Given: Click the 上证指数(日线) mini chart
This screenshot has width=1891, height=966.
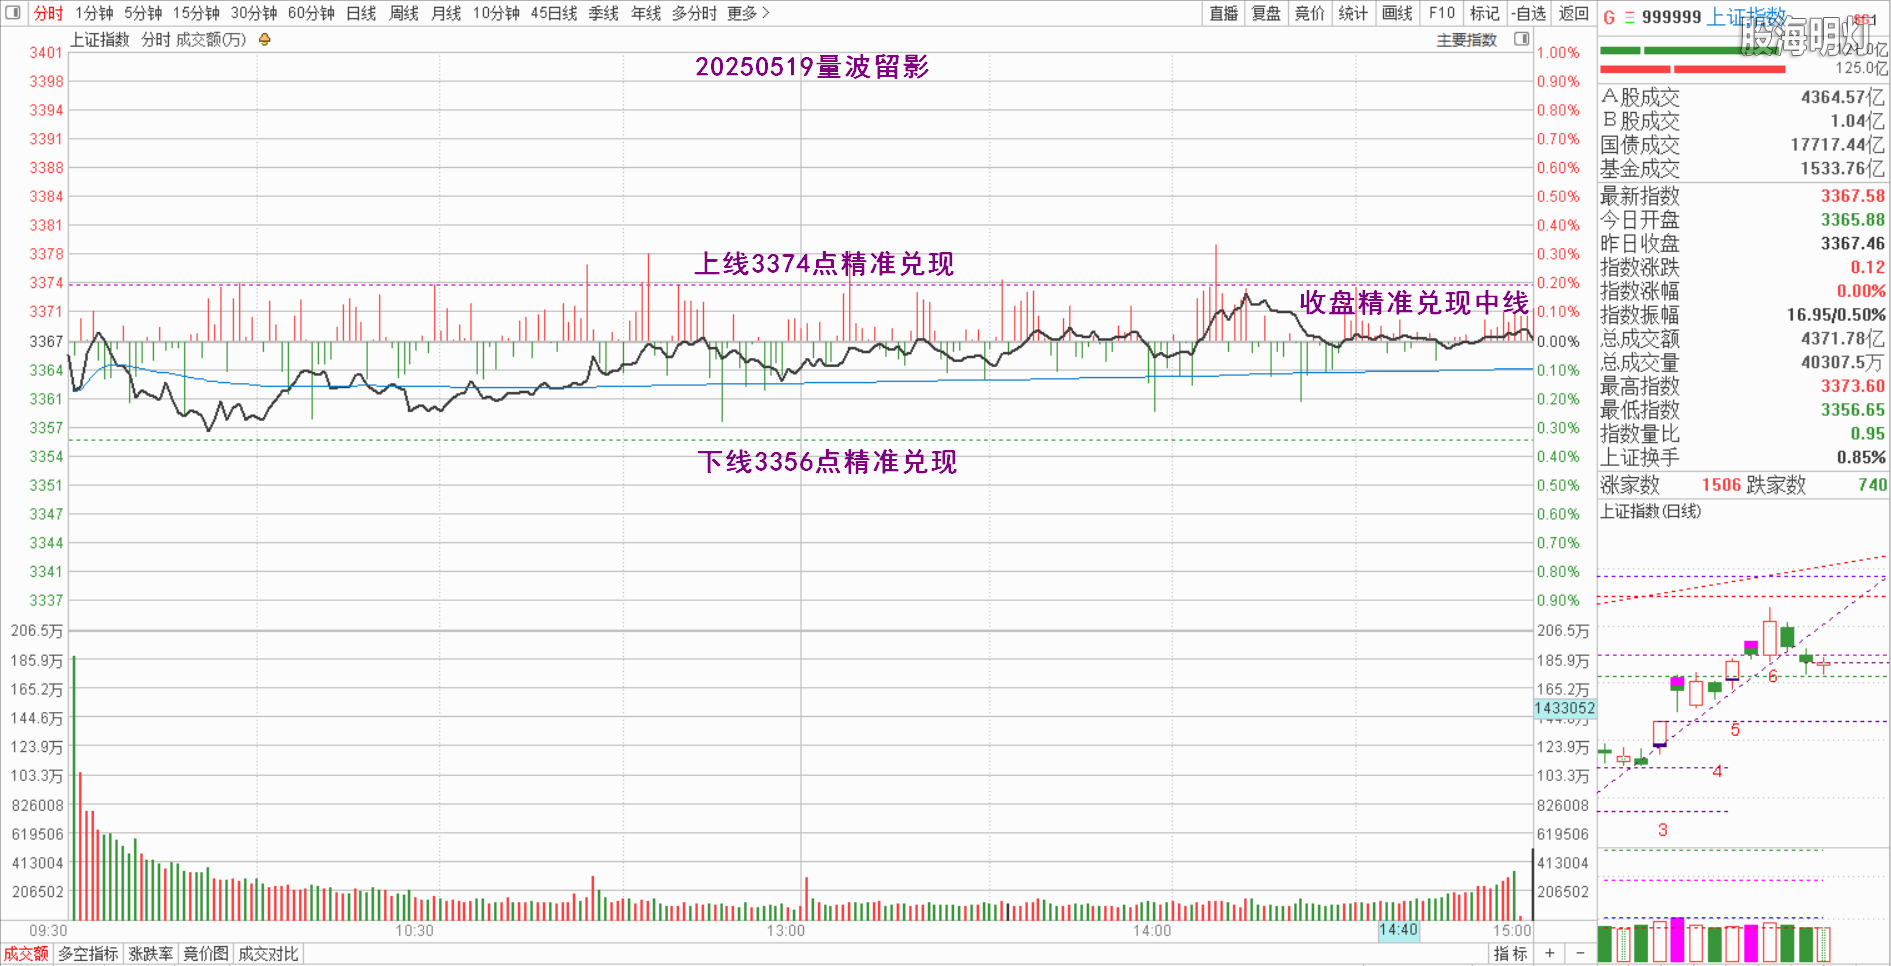Looking at the screenshot, I should (x=1651, y=511).
